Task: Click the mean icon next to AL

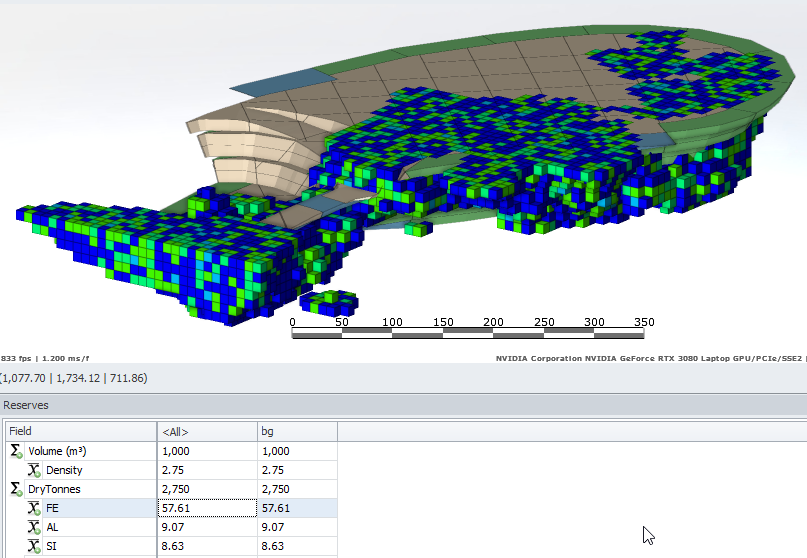Action: (x=34, y=527)
